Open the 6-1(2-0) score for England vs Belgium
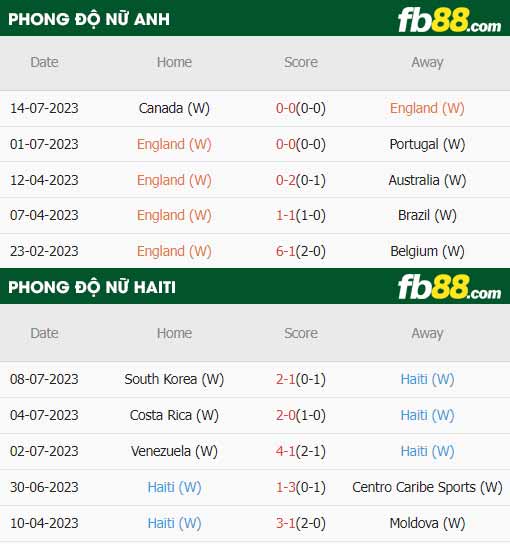The image size is (510, 544). (301, 251)
